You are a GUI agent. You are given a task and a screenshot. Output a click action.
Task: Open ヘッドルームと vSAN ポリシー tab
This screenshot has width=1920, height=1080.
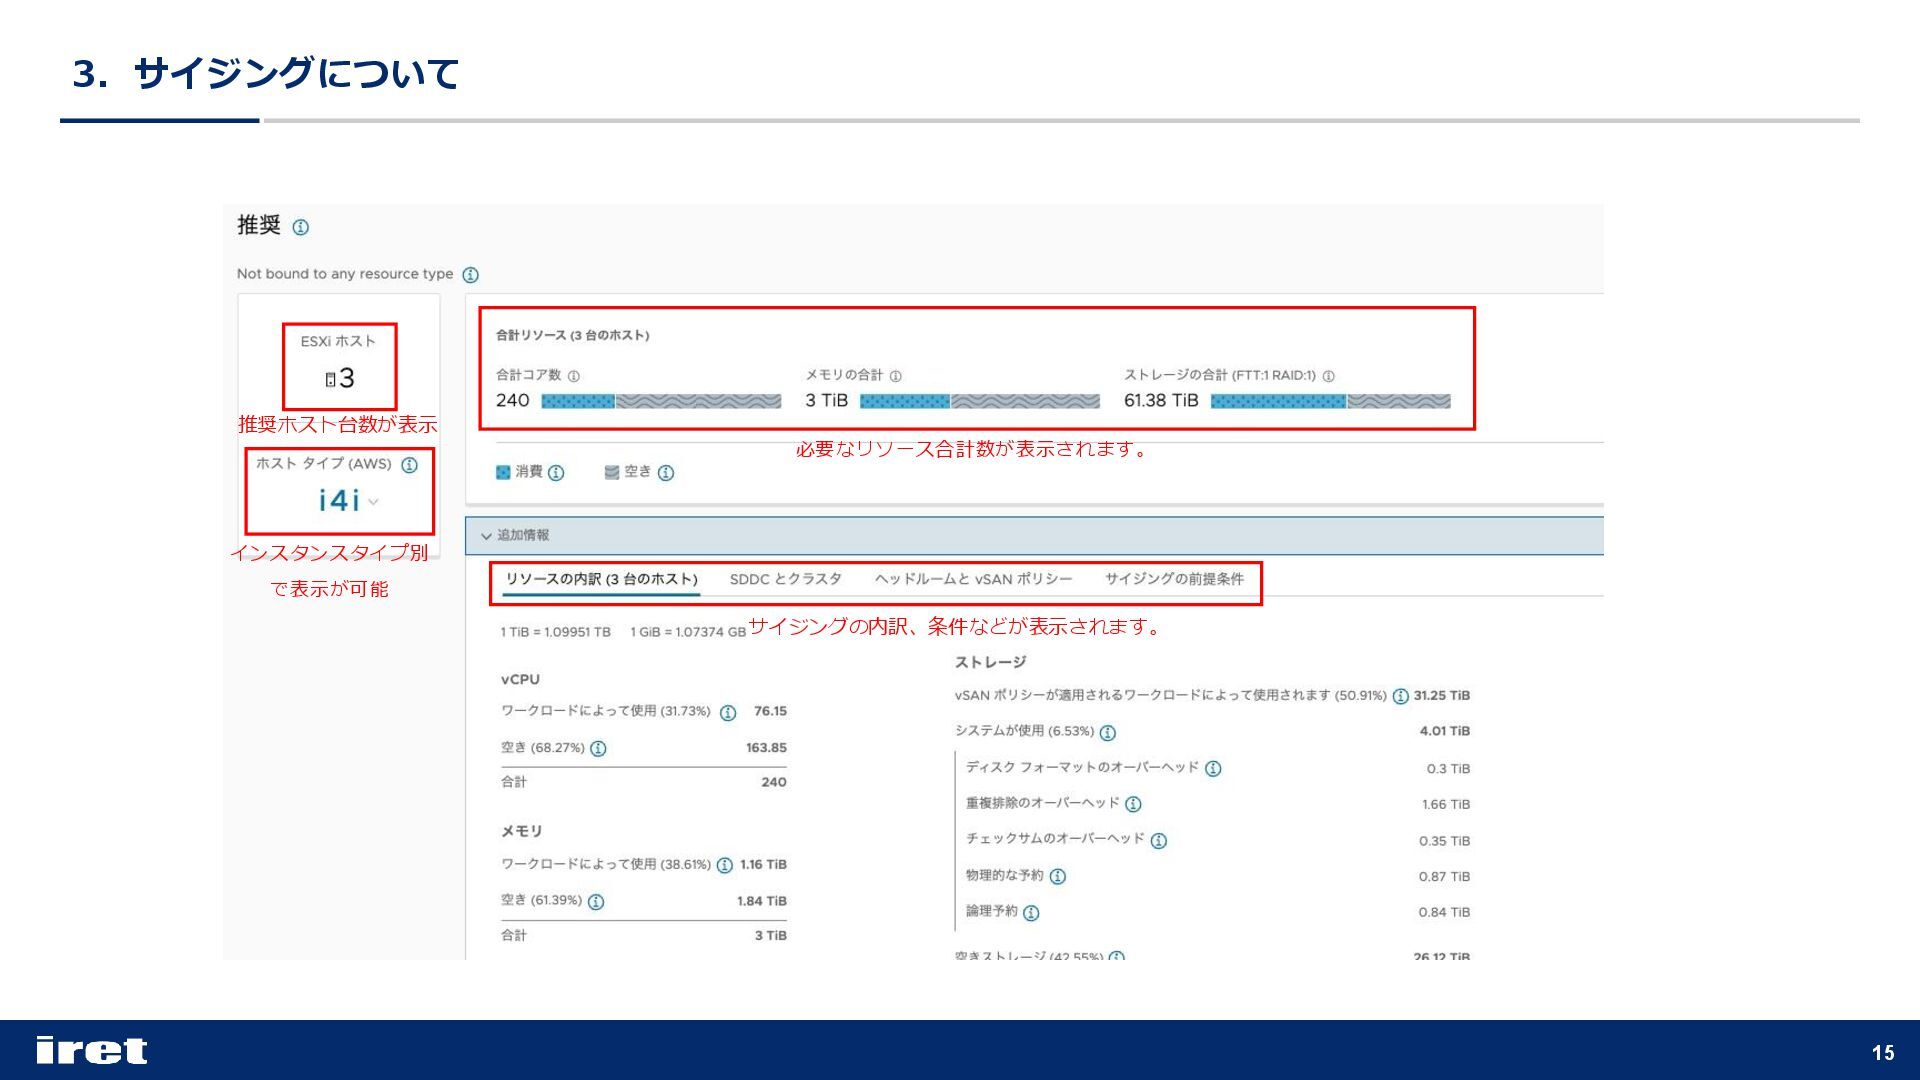[x=973, y=579]
